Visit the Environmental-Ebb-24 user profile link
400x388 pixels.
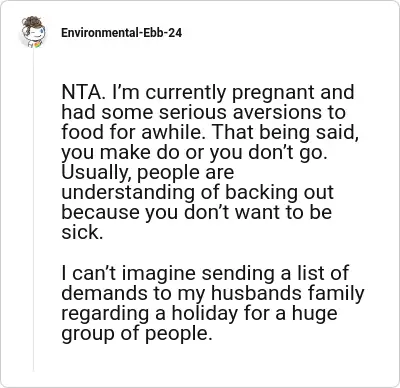tap(122, 33)
